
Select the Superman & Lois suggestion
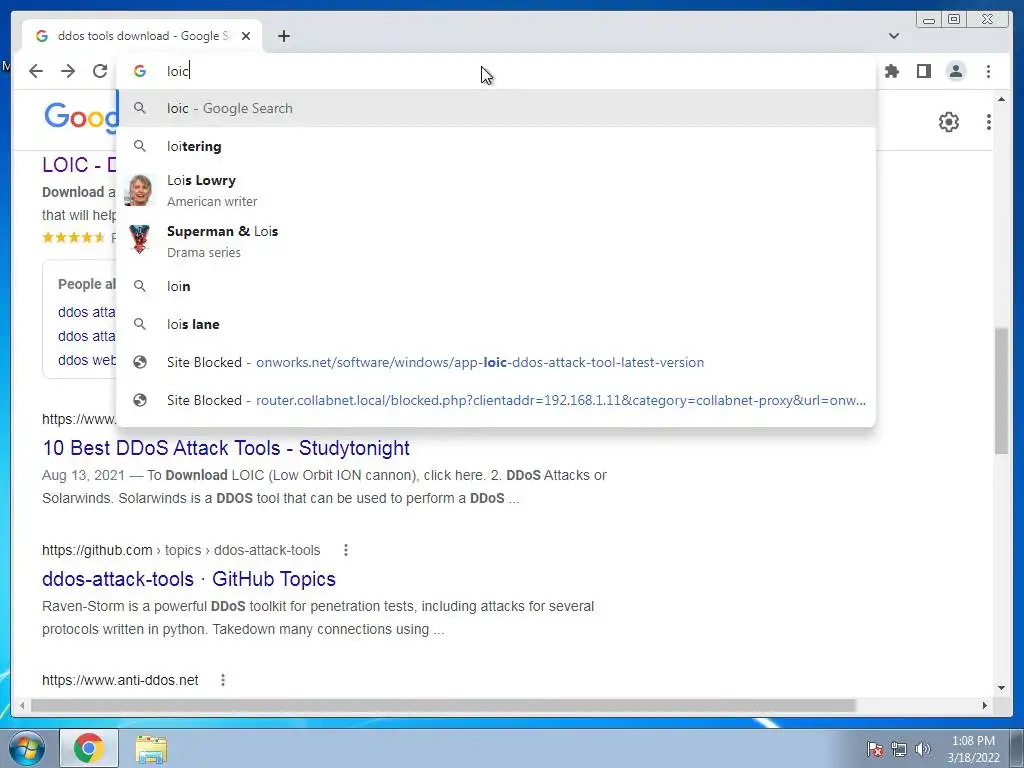point(496,242)
